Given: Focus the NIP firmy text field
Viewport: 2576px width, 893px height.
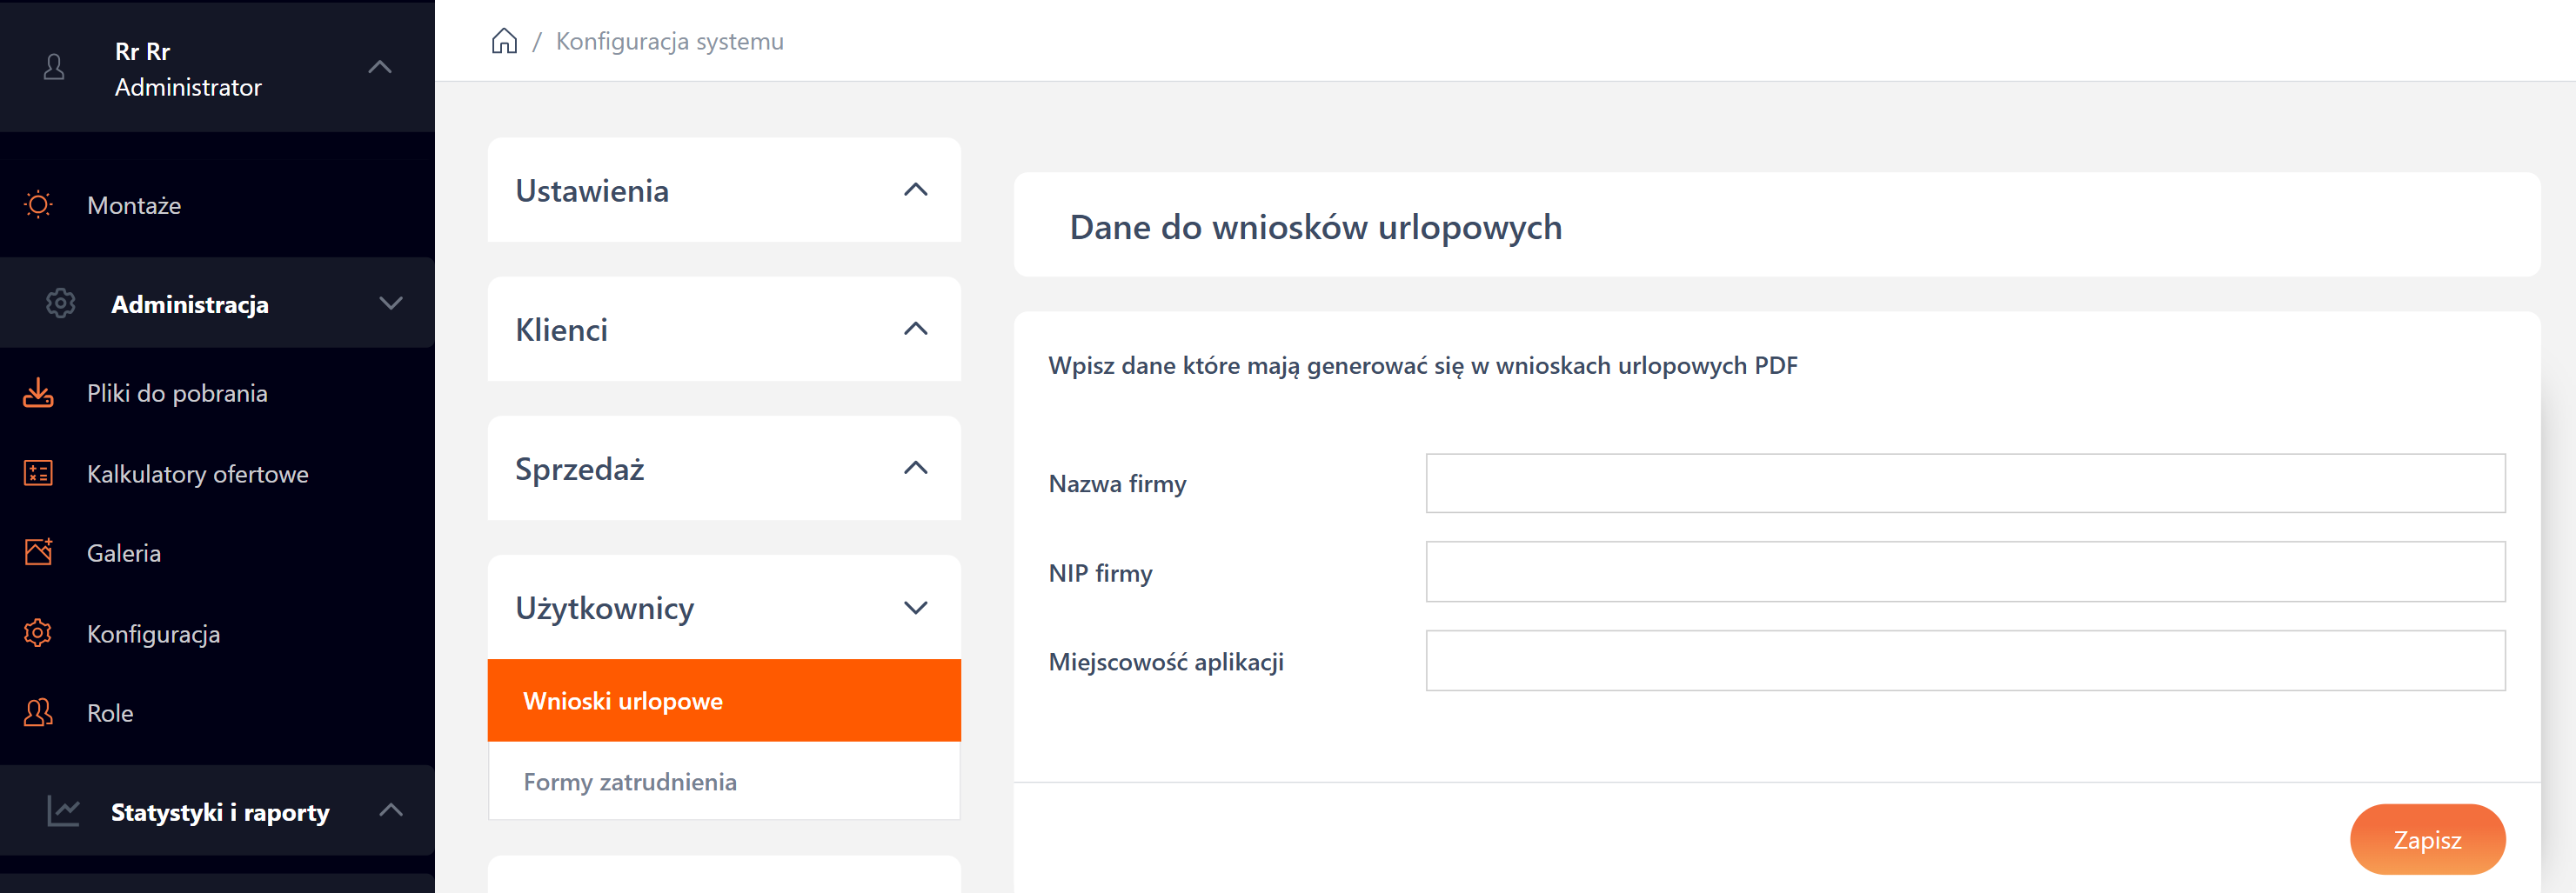Looking at the screenshot, I should click(x=1964, y=572).
